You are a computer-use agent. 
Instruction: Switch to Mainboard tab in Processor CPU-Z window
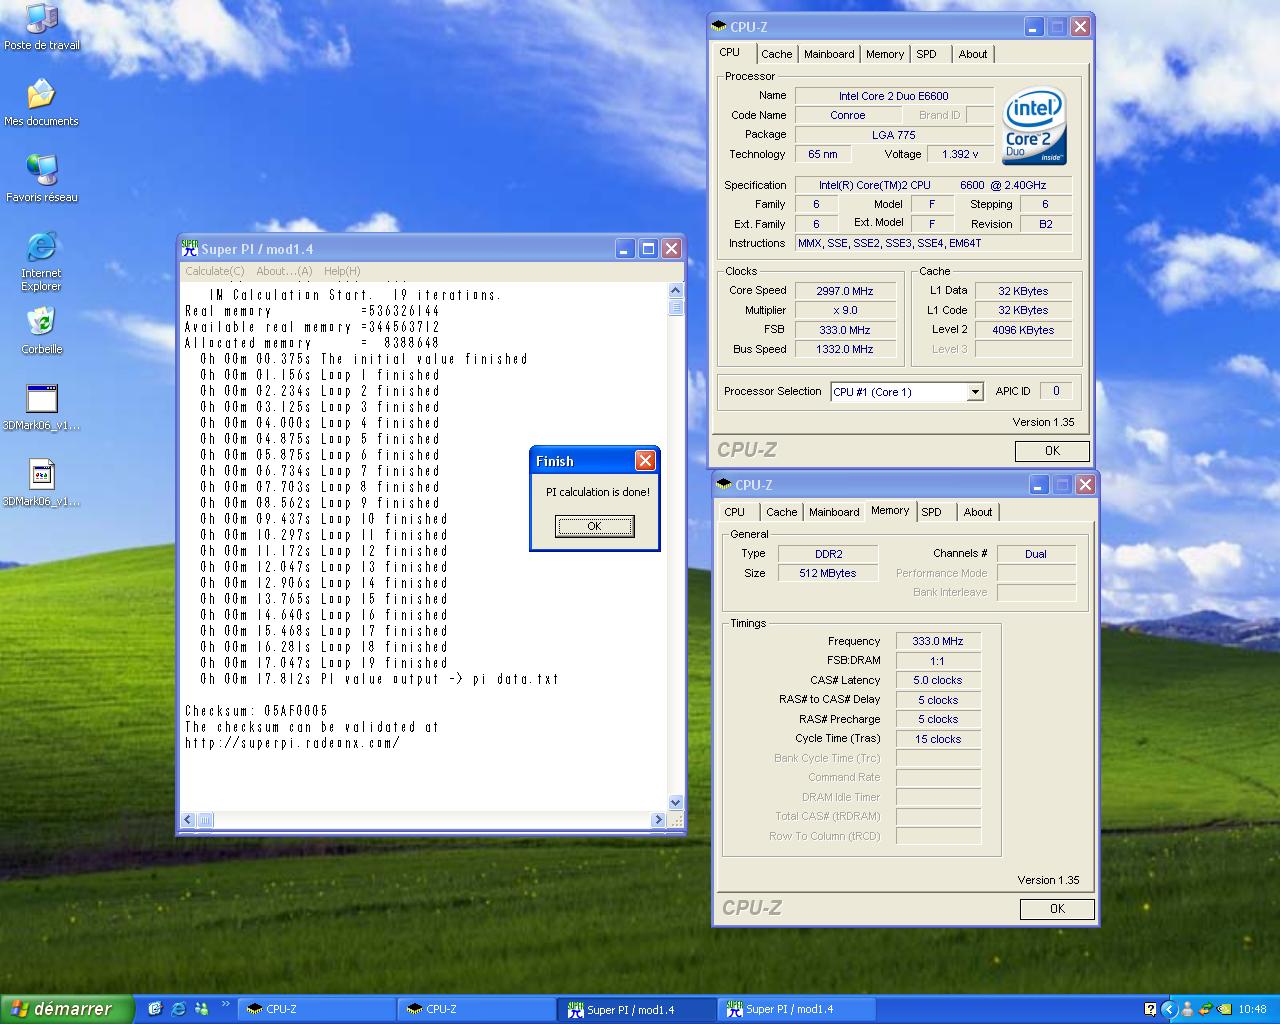point(829,54)
